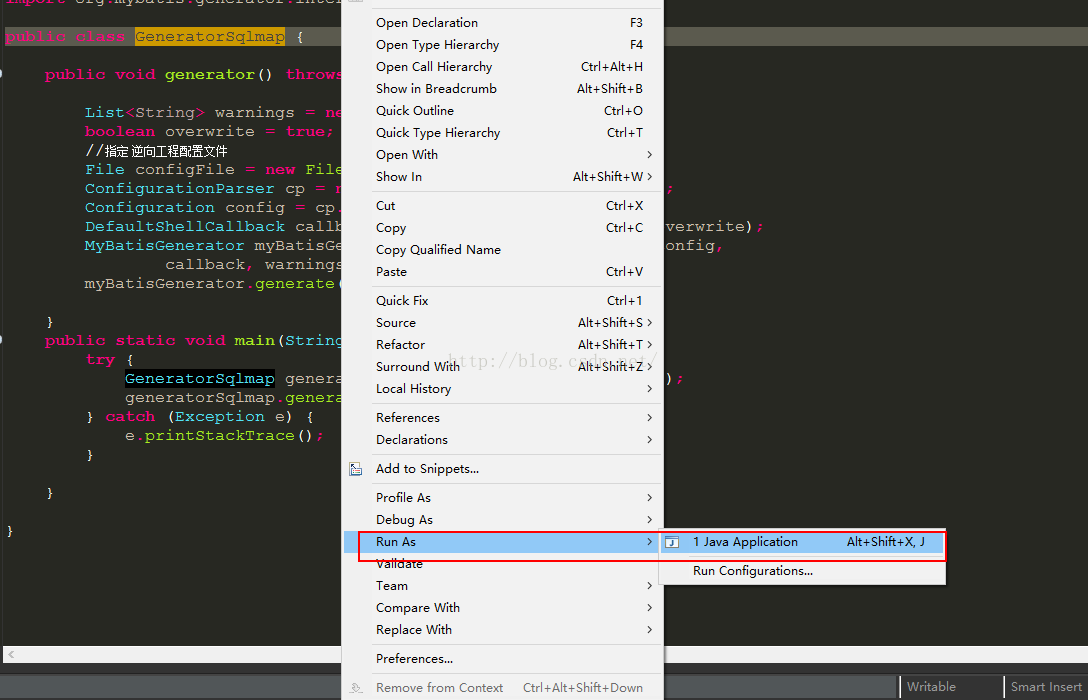
Task: Click the horizontal scrollbar left arrow
Action: click(9, 655)
